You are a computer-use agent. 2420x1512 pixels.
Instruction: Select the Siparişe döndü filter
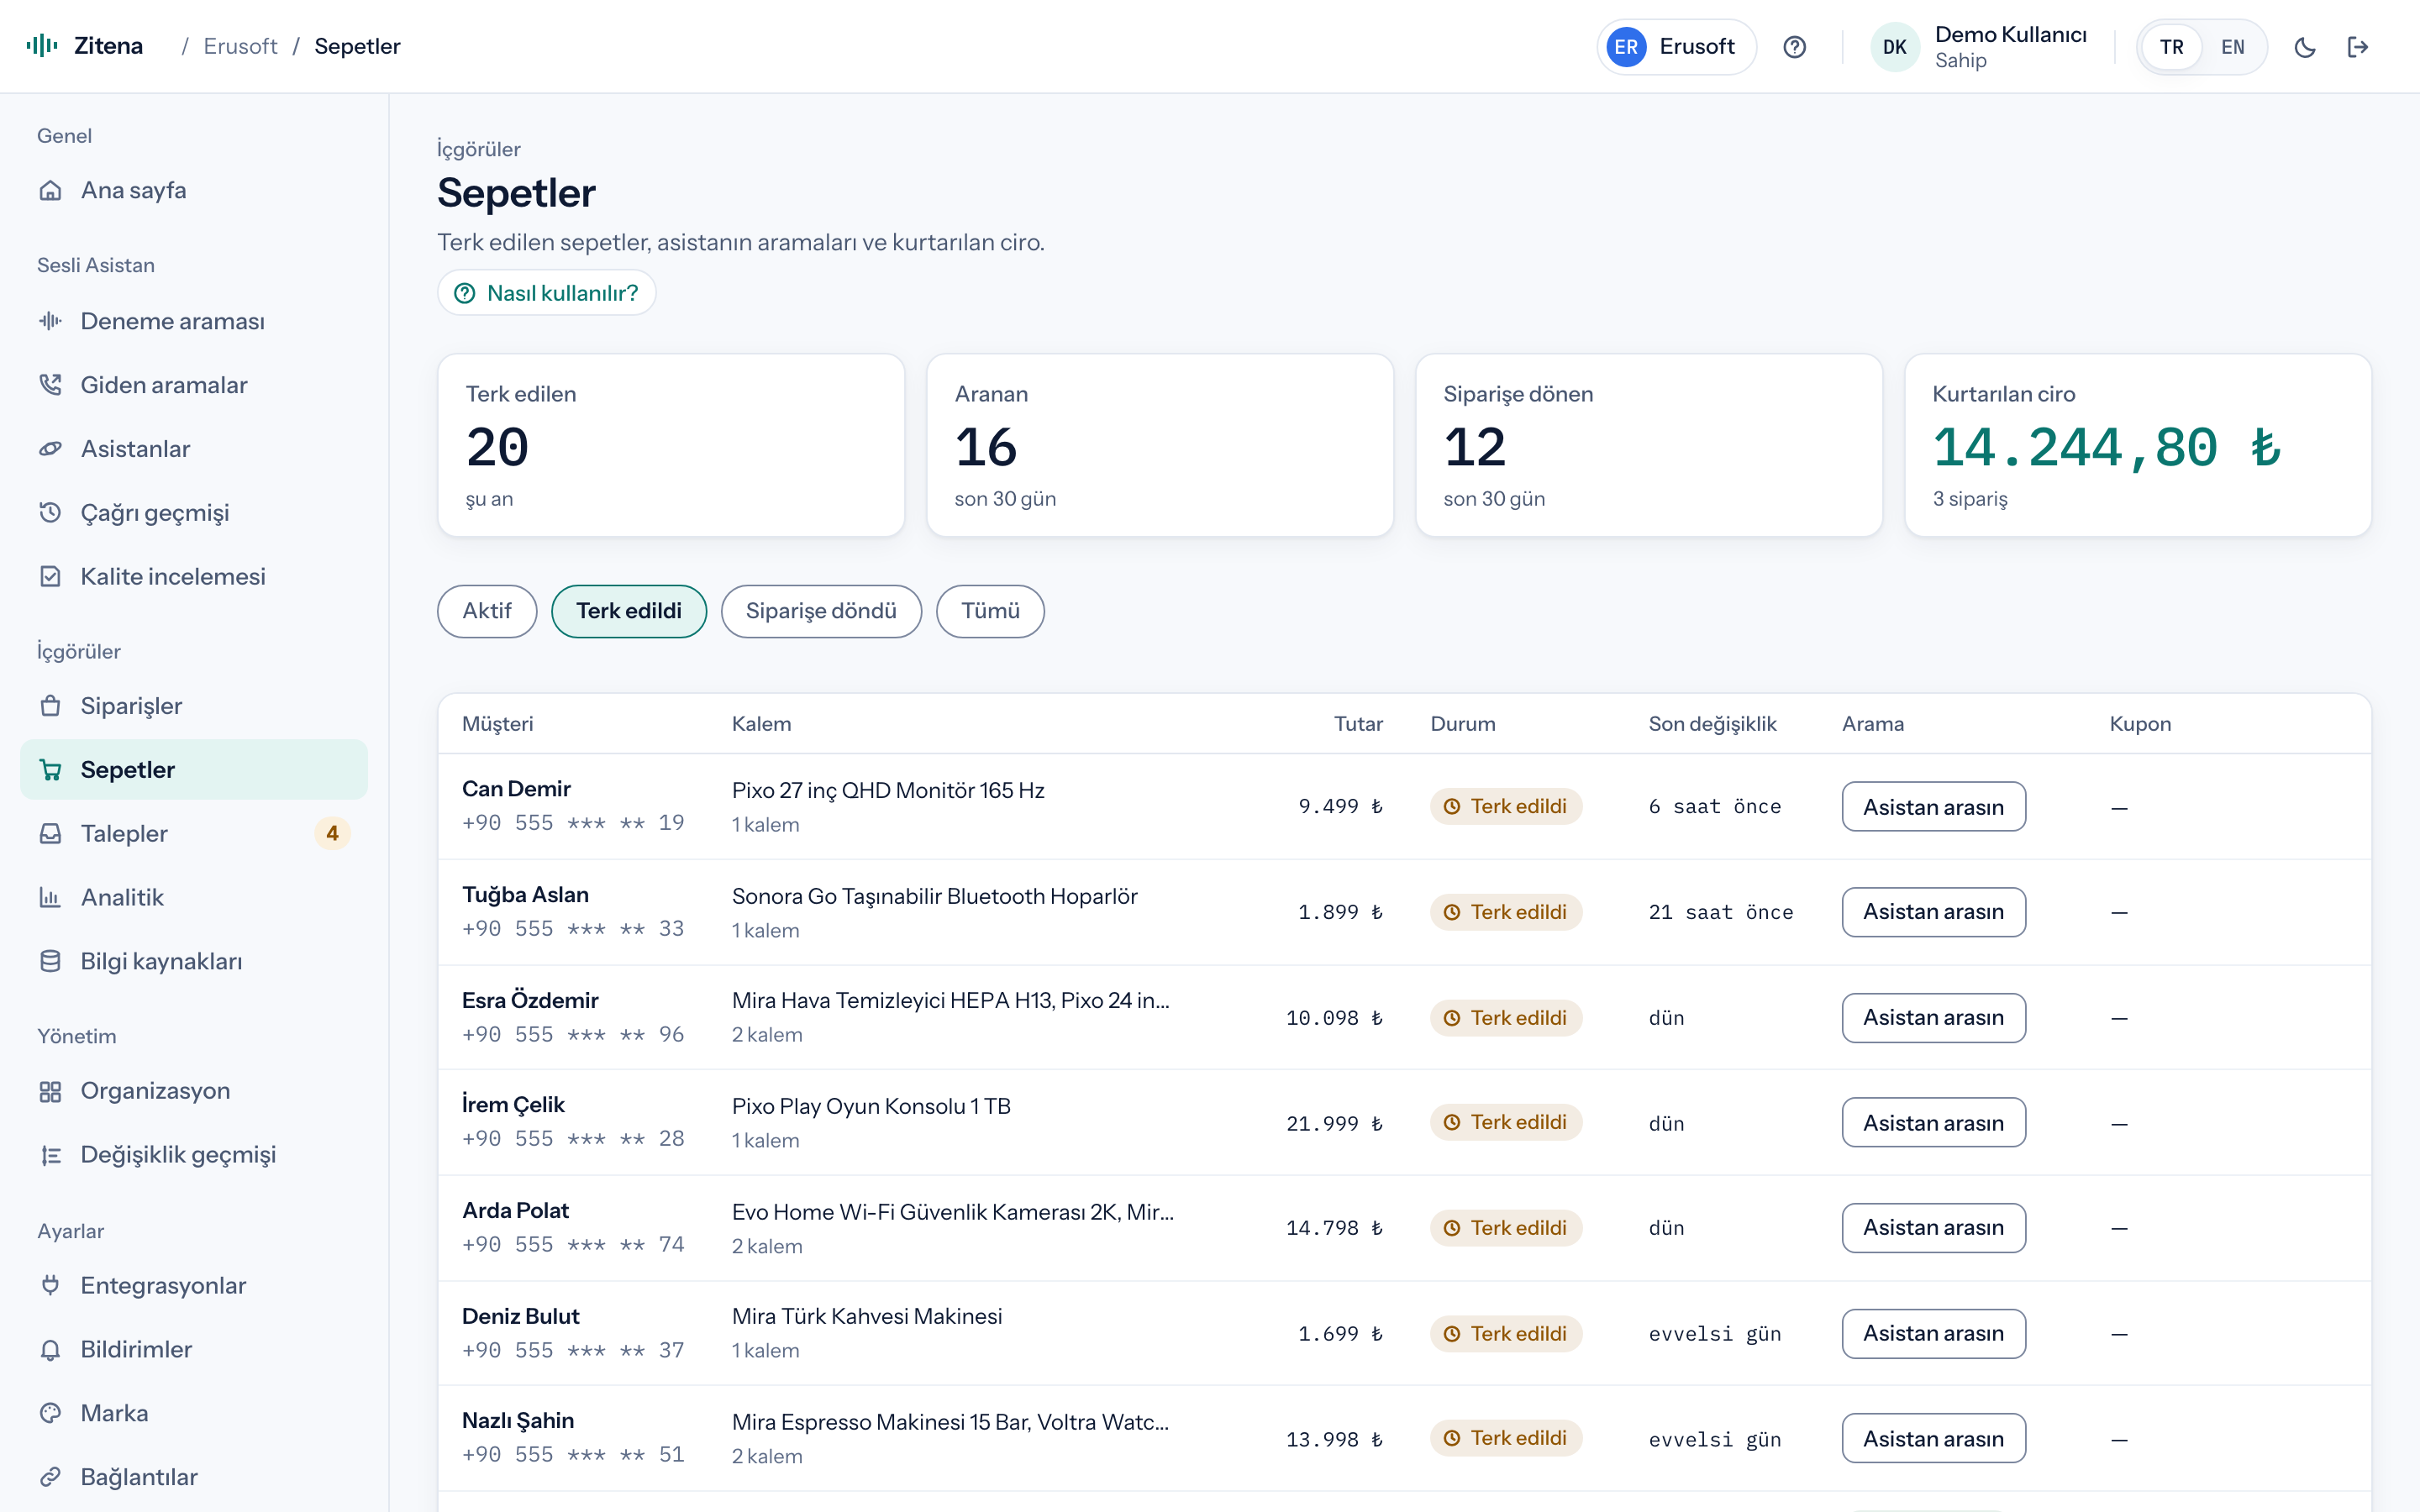coord(821,611)
